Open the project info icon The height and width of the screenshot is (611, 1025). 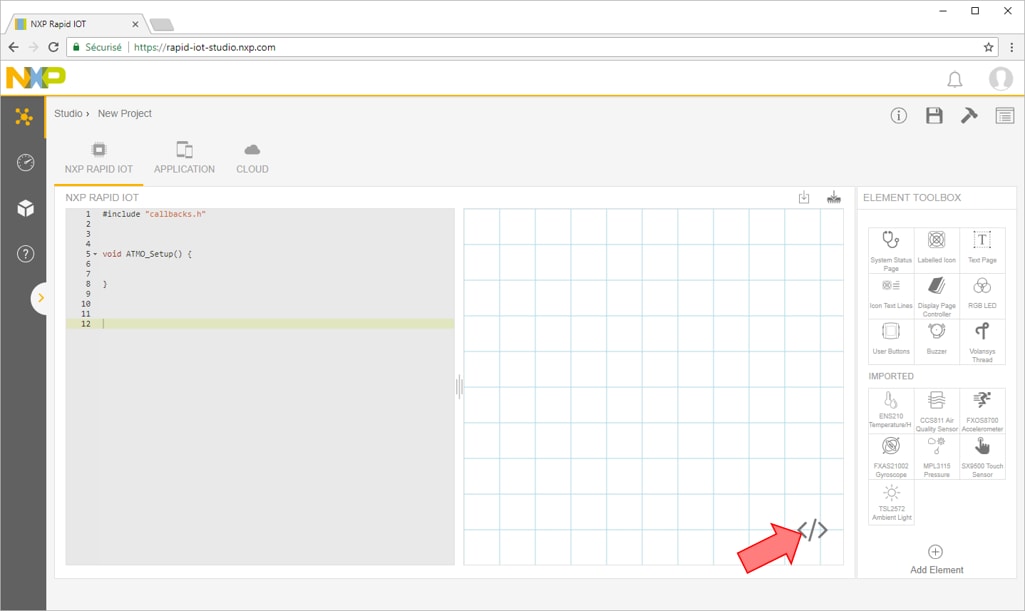[899, 116]
